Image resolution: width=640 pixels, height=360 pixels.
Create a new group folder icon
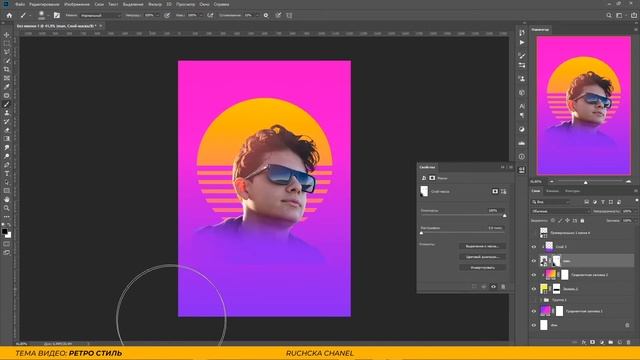click(x=611, y=342)
